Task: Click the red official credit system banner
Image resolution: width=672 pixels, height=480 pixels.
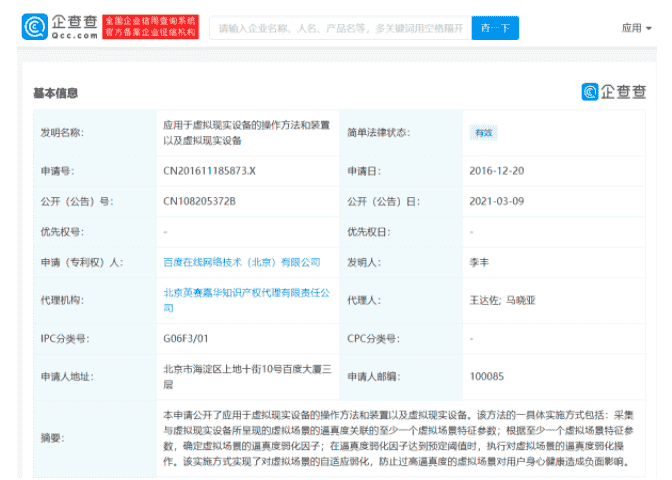Action: coord(150,27)
